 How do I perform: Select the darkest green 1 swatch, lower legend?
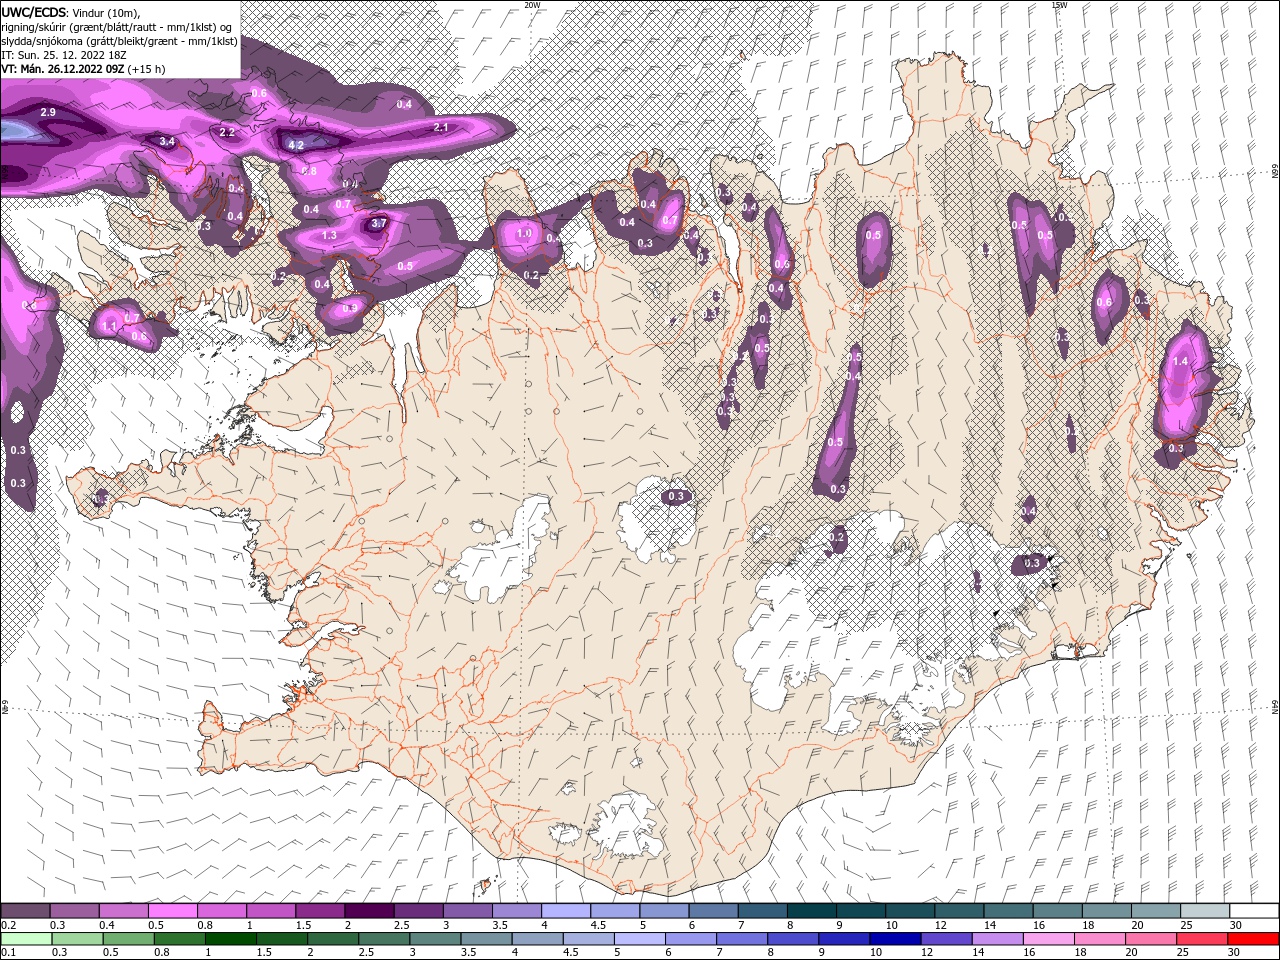[x=231, y=939]
